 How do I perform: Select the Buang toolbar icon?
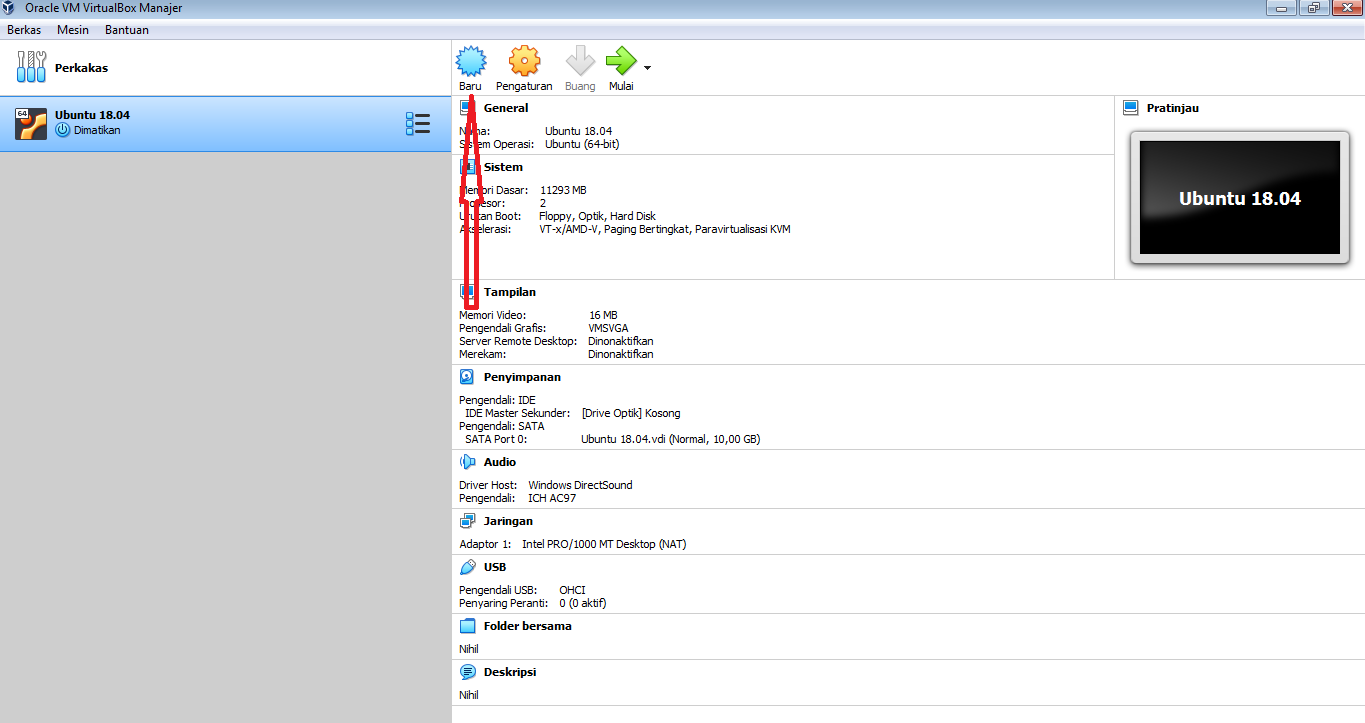coord(580,60)
